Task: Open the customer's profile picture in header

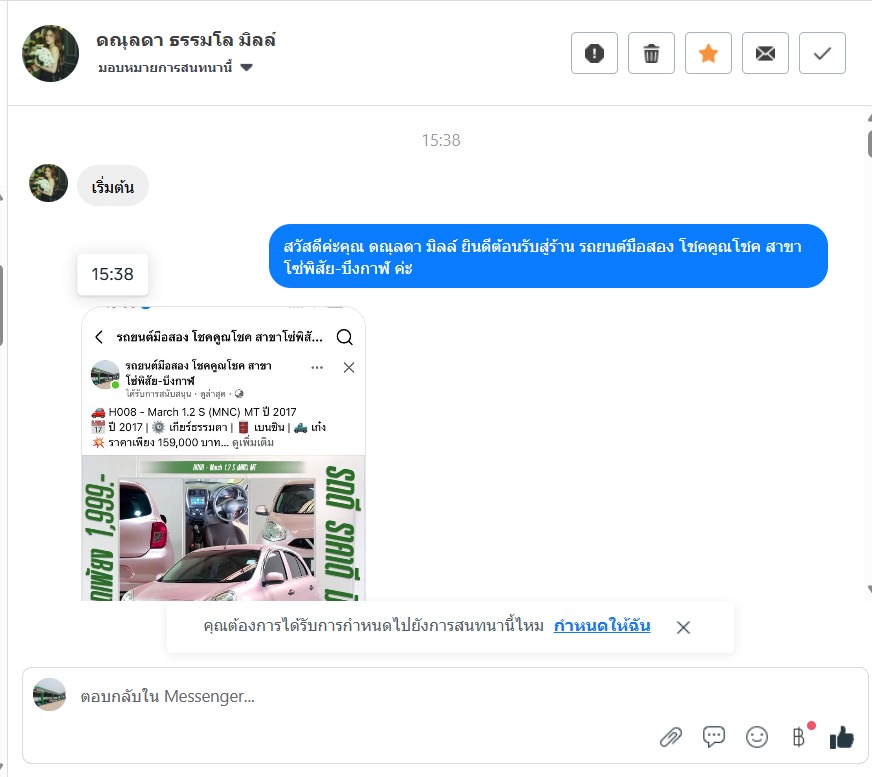Action: pyautogui.click(x=50, y=53)
